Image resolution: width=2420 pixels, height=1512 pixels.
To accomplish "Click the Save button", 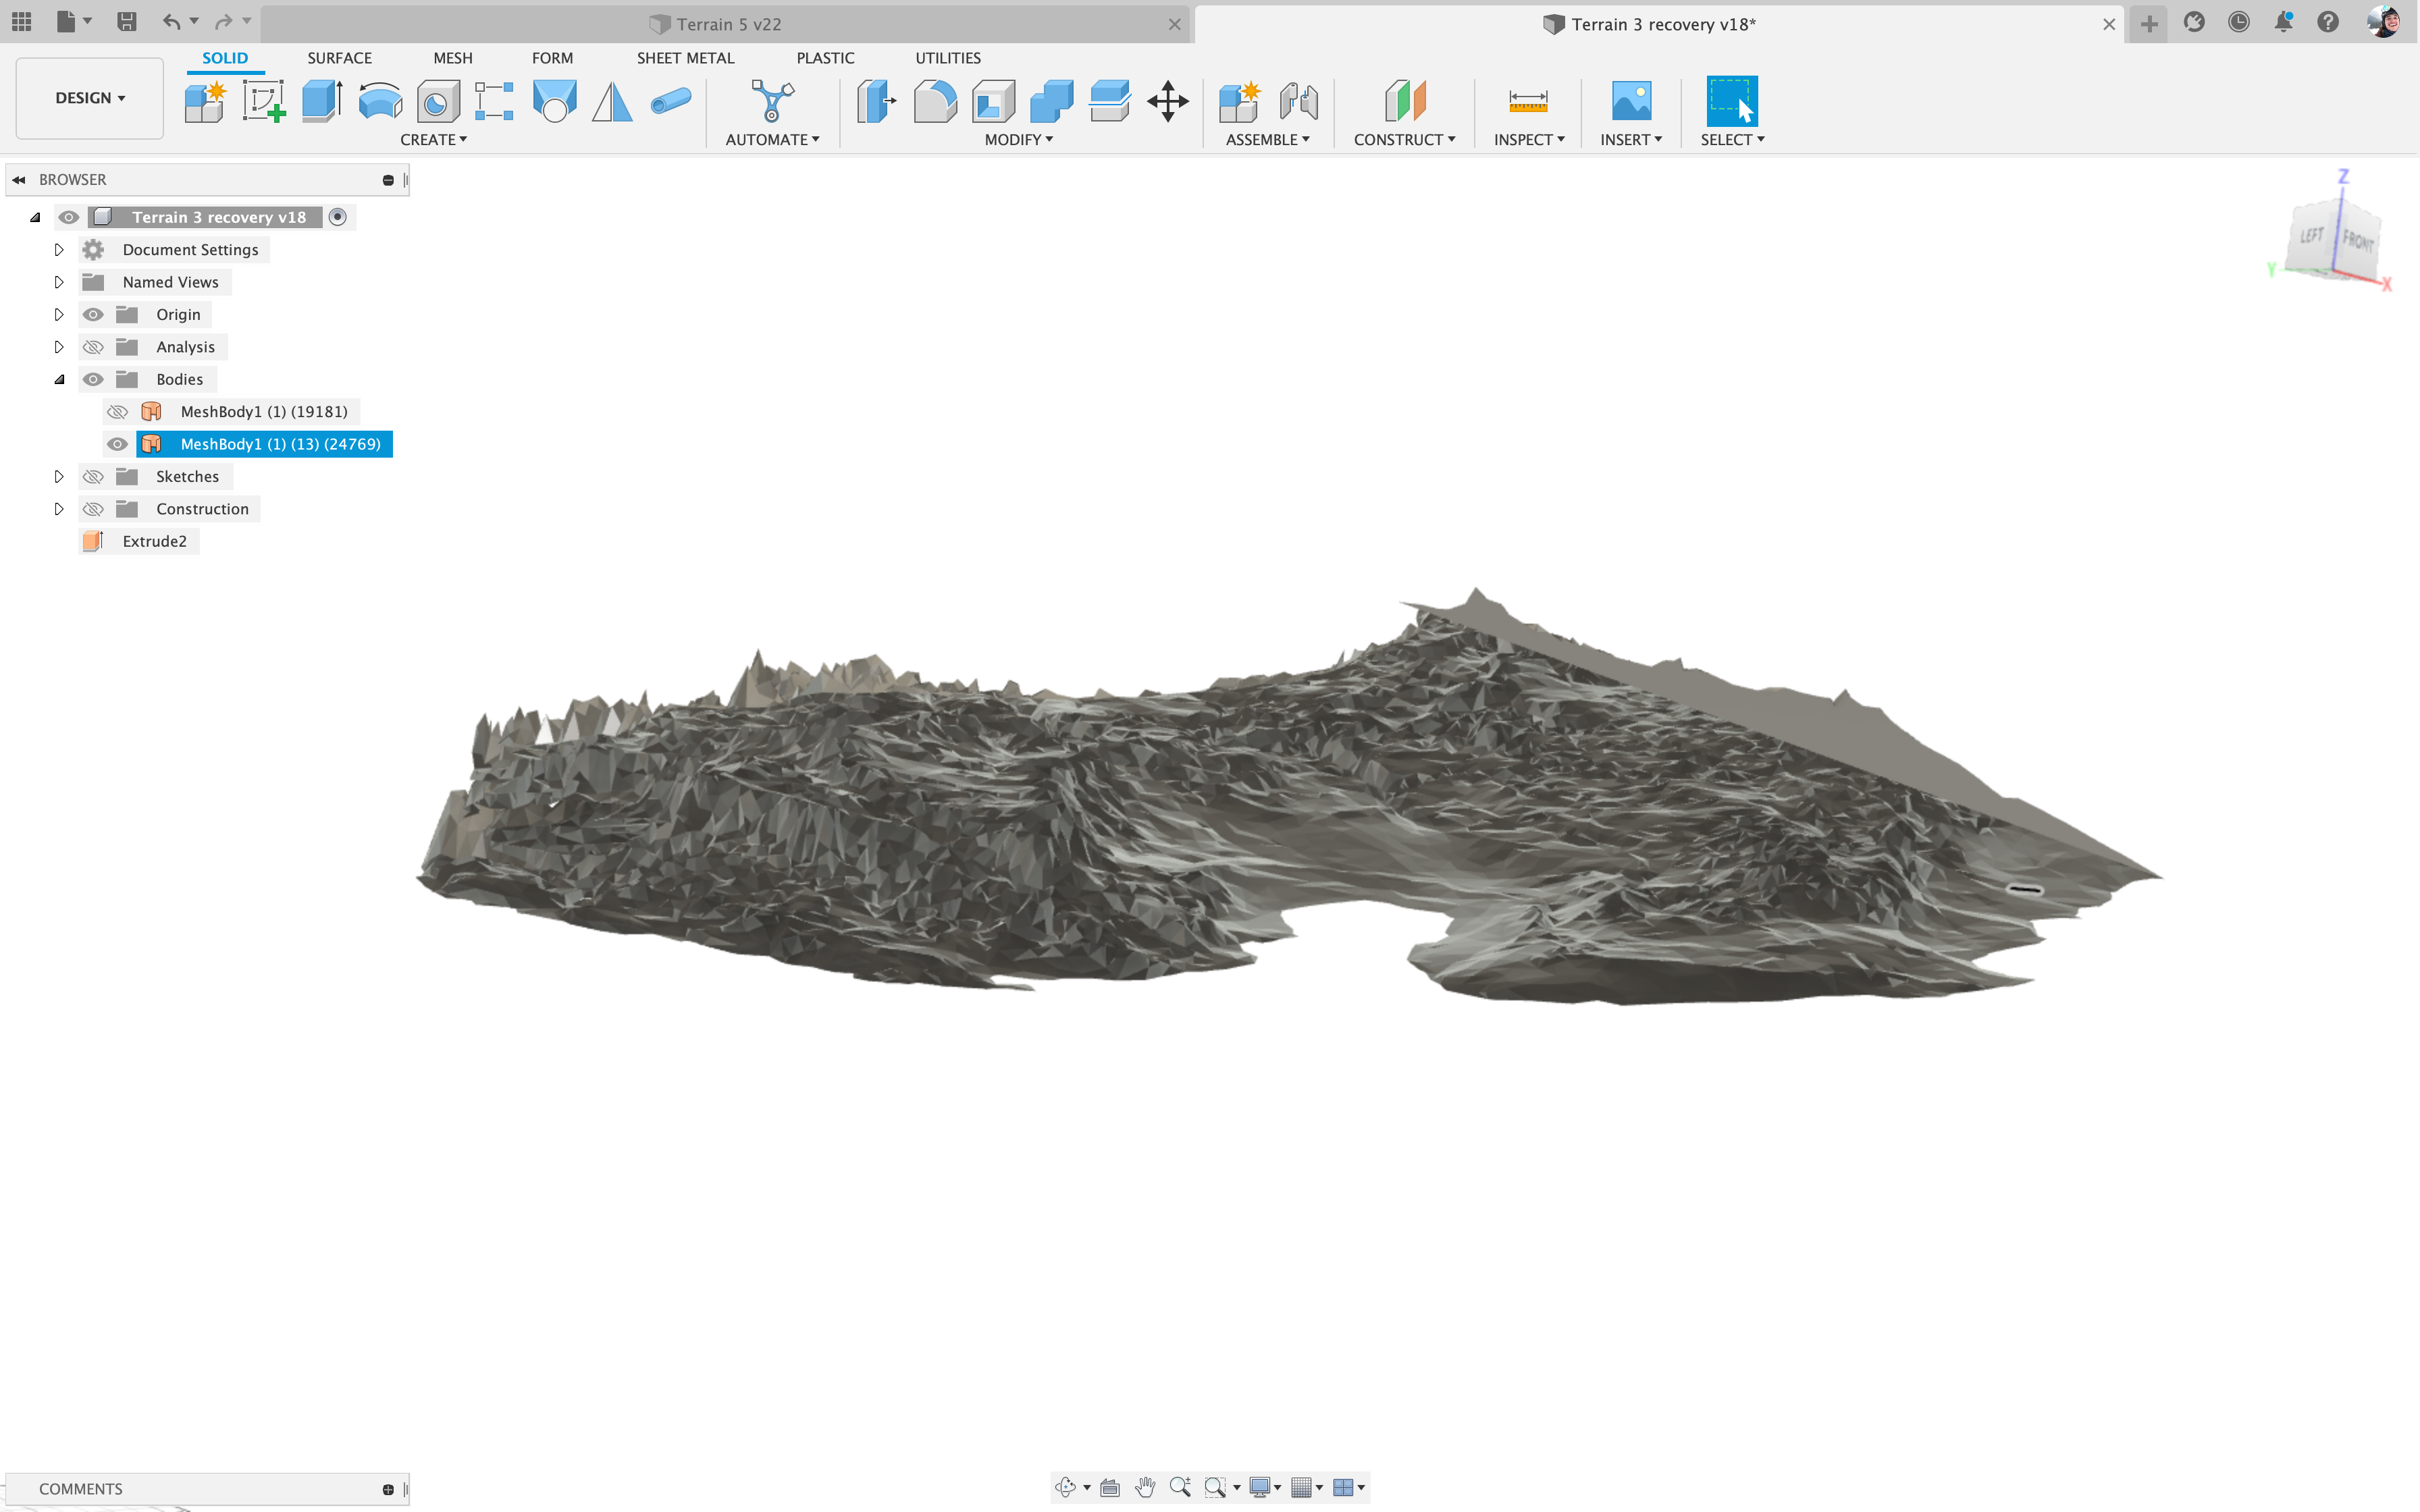I will [x=127, y=22].
